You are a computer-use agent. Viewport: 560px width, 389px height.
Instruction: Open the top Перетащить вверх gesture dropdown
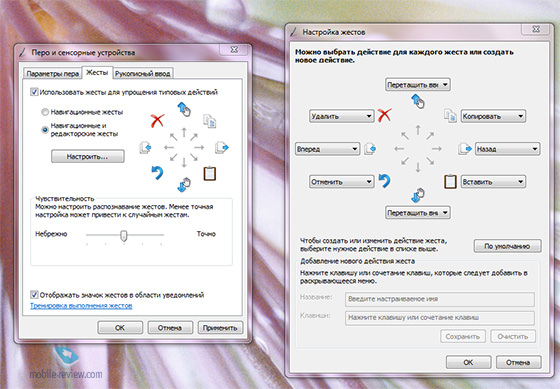click(x=418, y=85)
